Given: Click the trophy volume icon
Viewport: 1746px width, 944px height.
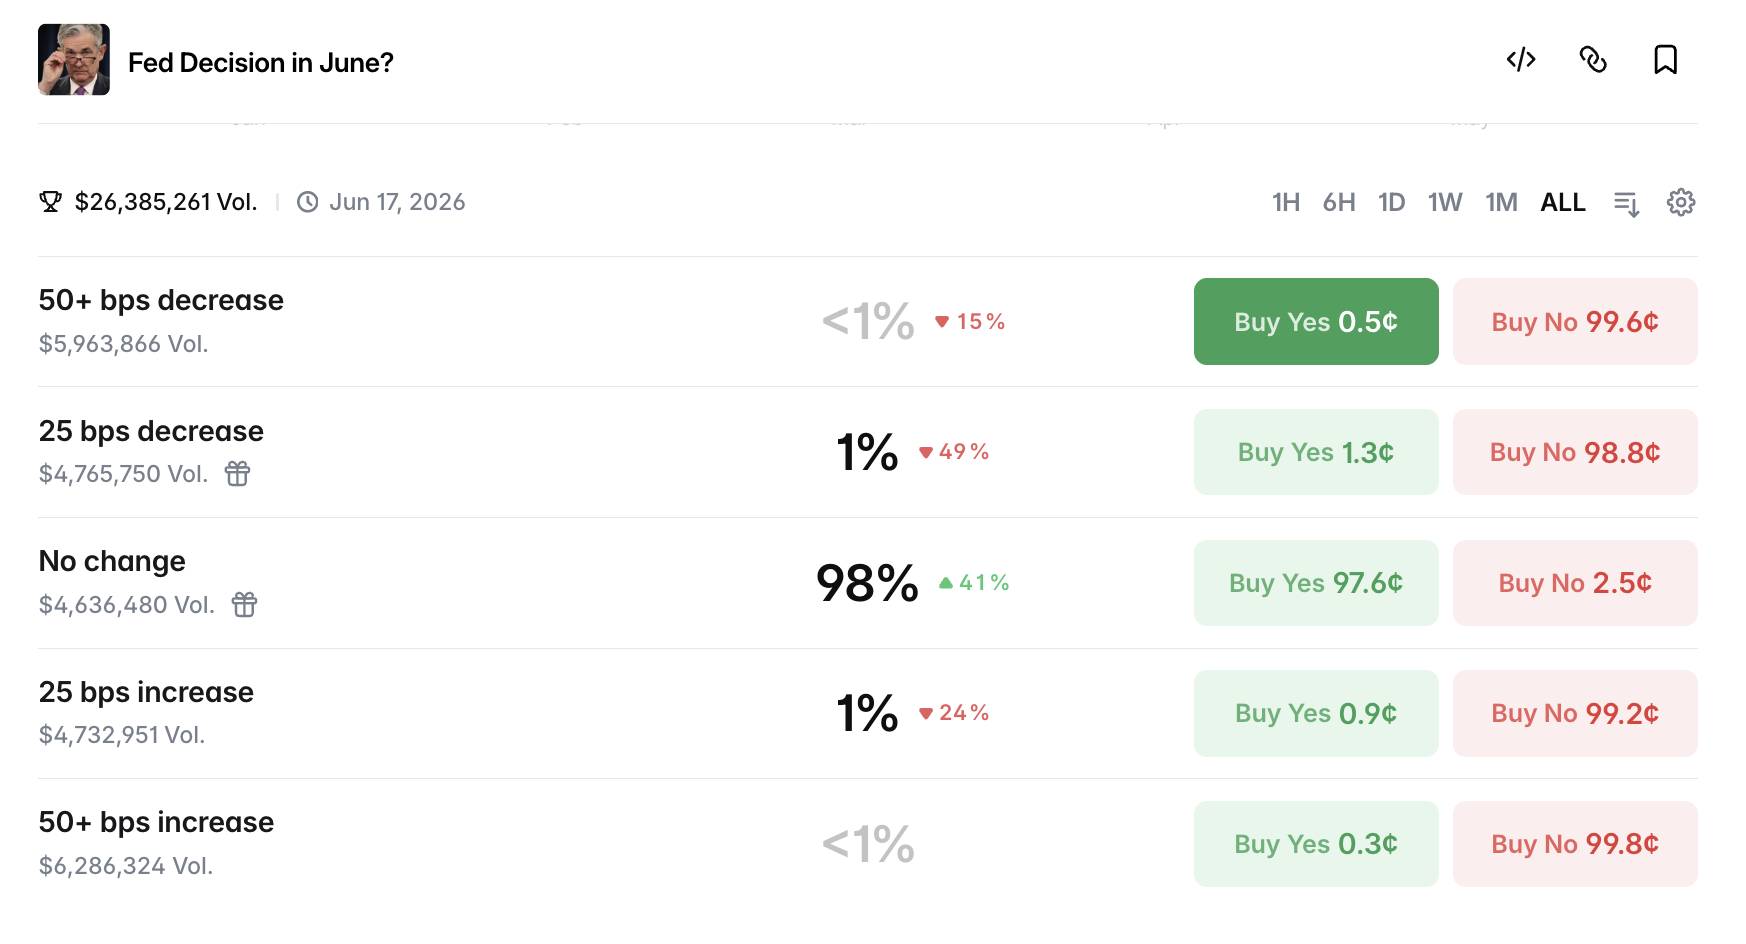Looking at the screenshot, I should [x=50, y=202].
